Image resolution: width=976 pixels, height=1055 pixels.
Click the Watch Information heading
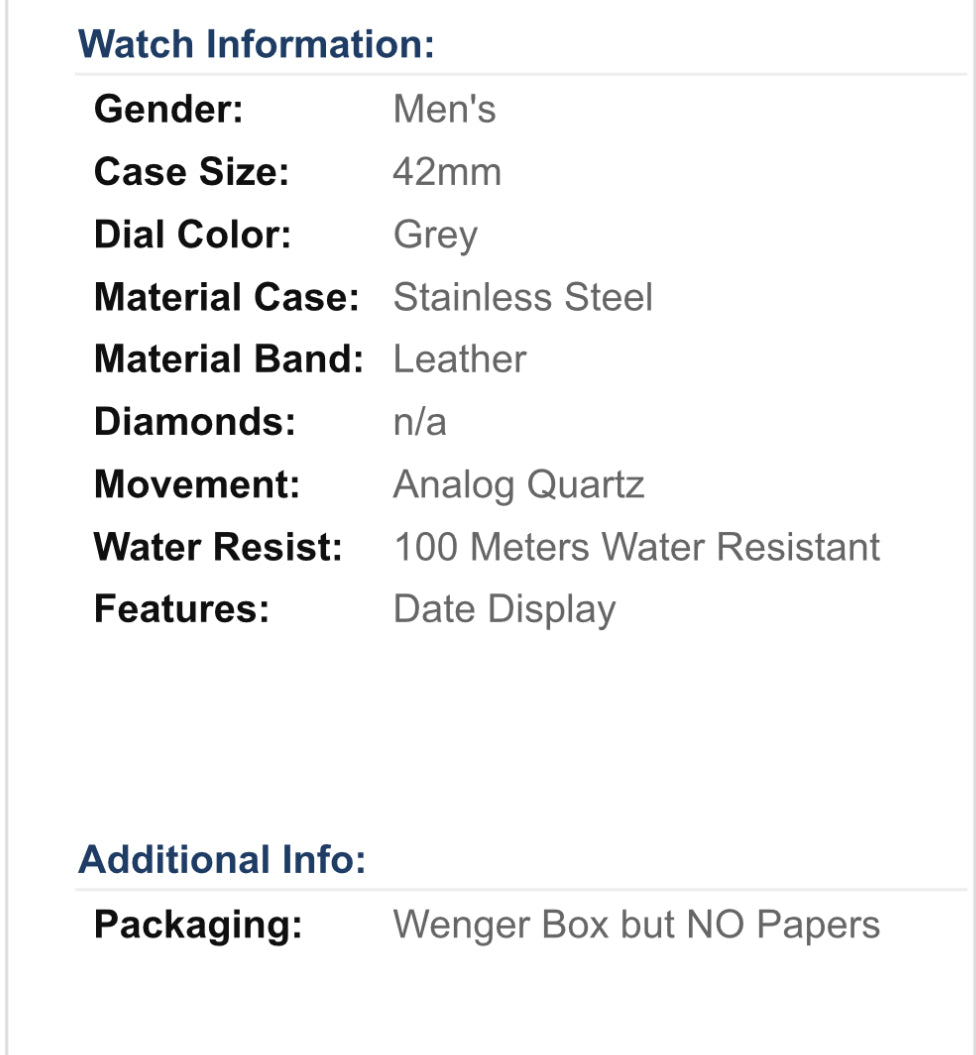256,45
